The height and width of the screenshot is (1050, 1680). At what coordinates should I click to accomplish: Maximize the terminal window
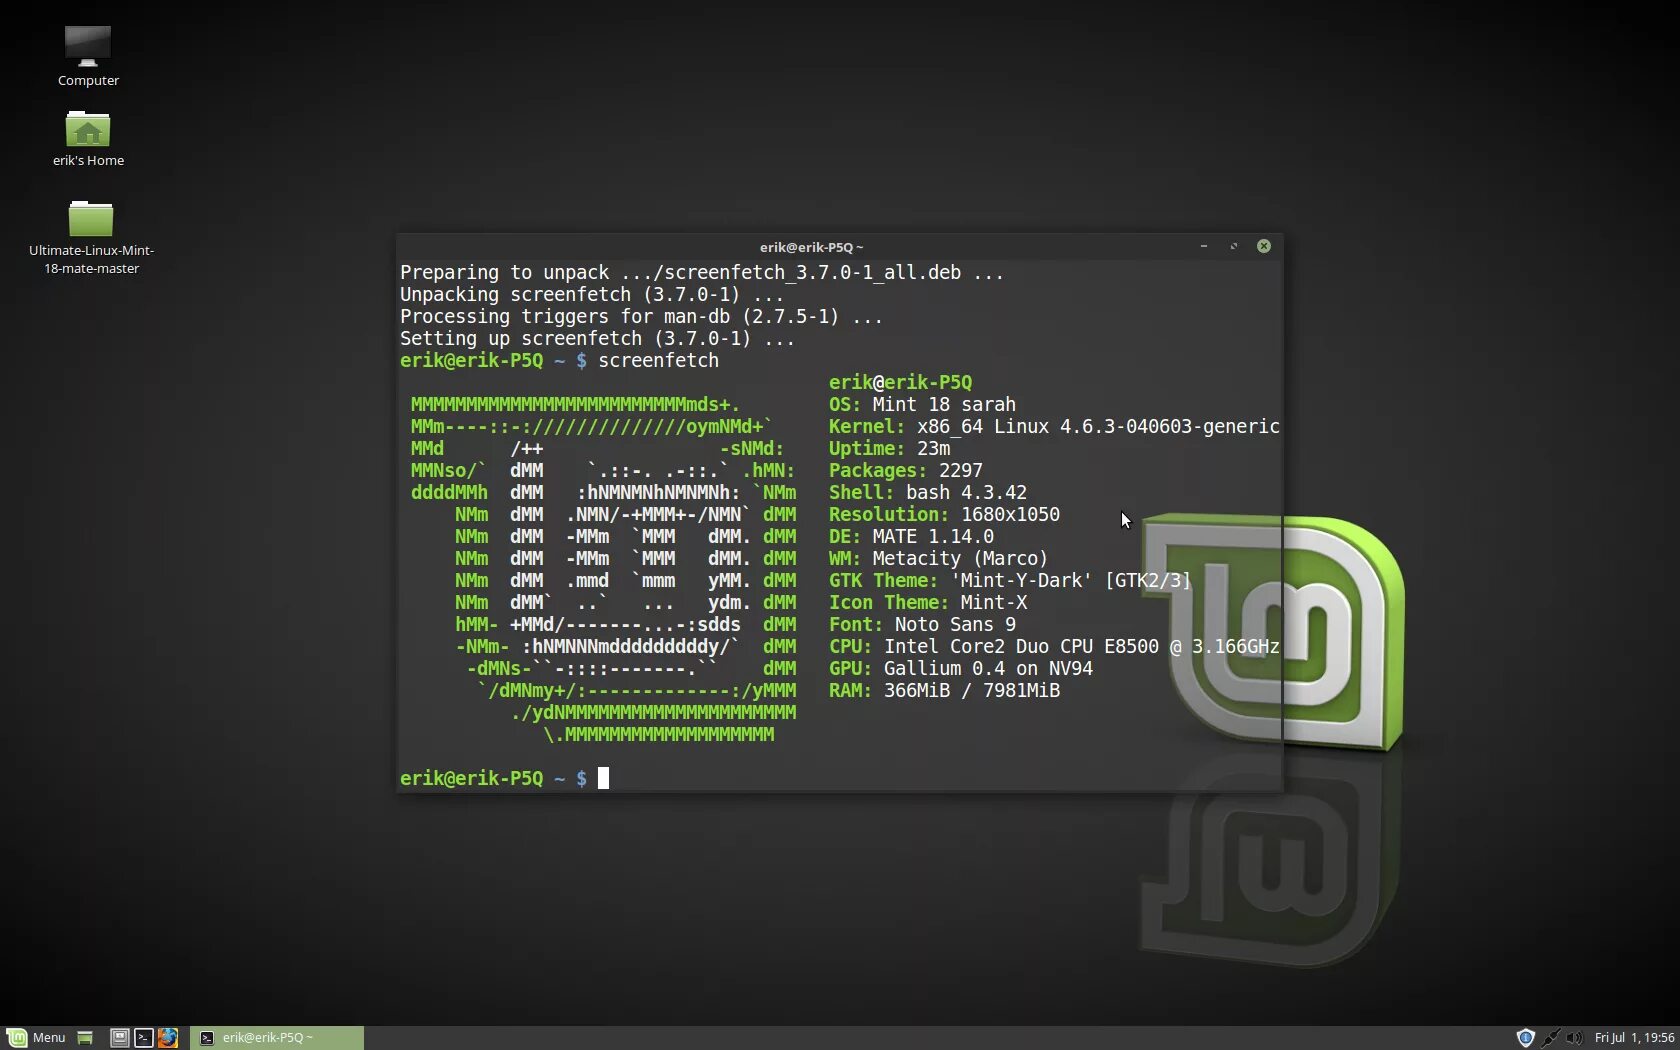[1234, 246]
